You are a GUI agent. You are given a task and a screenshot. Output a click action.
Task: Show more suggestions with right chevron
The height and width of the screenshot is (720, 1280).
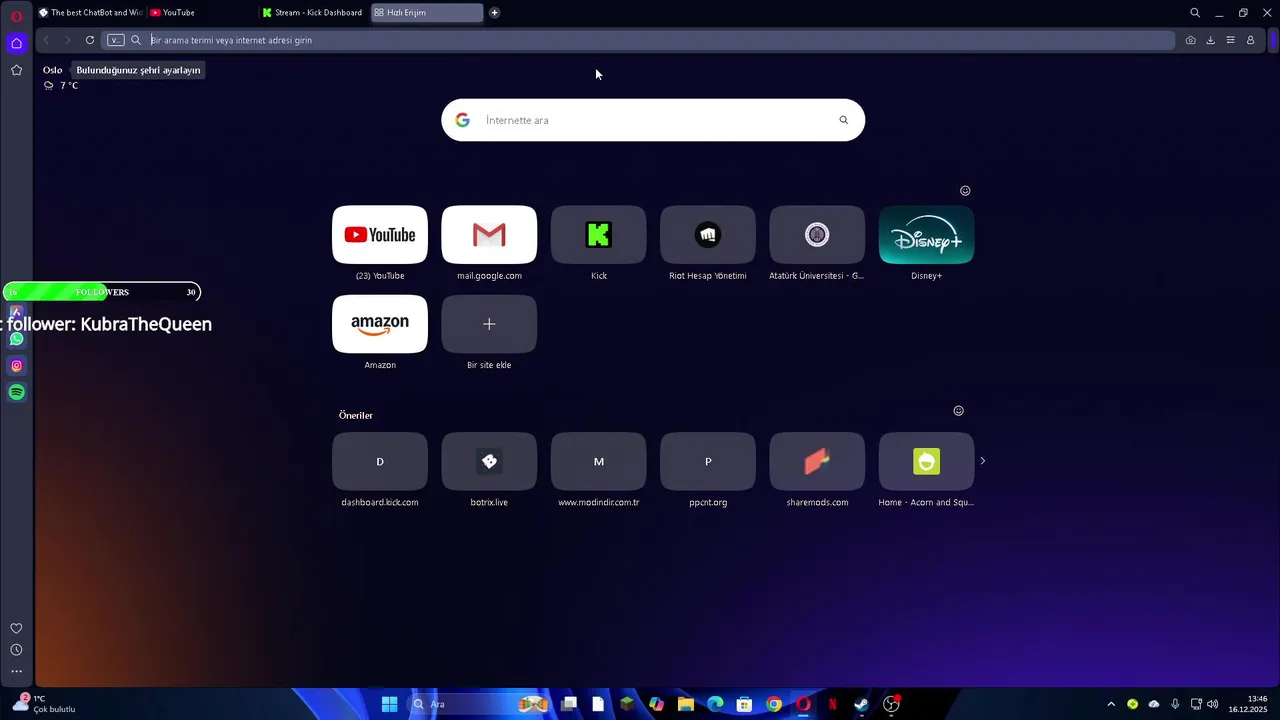click(982, 461)
